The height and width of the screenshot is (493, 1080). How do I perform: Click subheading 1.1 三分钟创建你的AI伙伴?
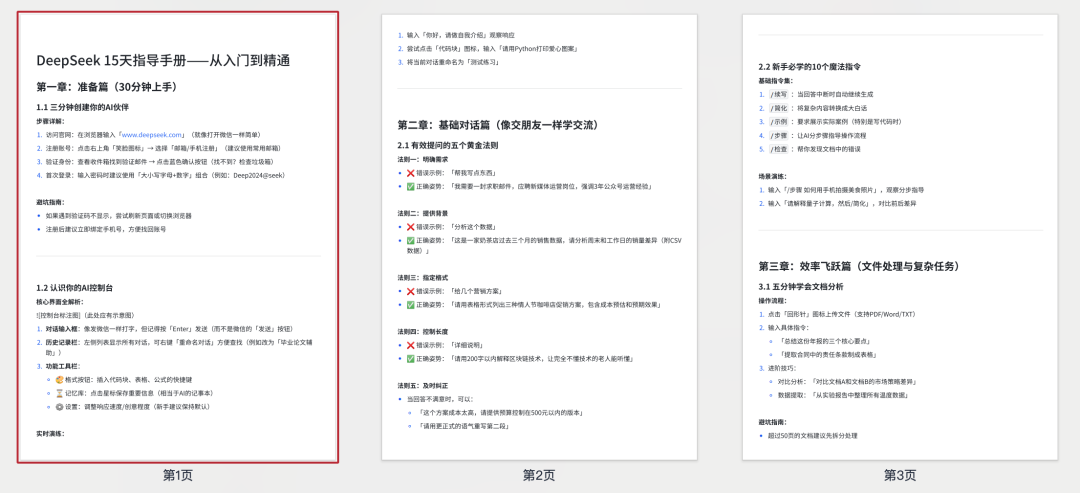click(83, 107)
